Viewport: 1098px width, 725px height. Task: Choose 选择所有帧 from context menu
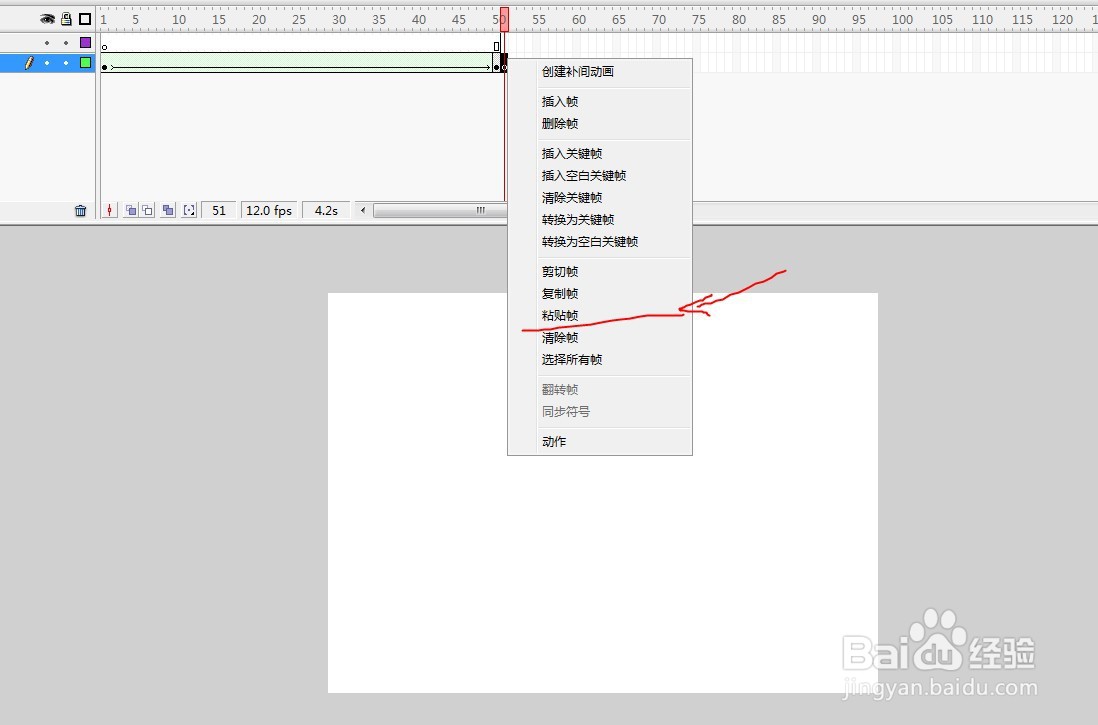click(599, 359)
